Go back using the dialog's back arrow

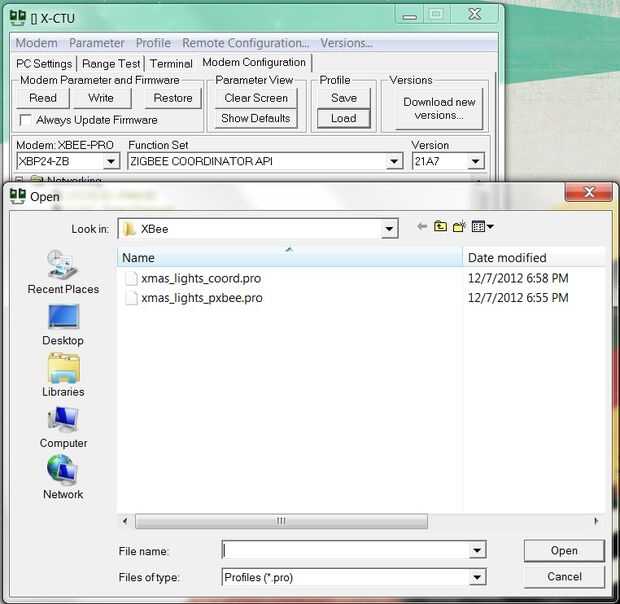coord(422,226)
